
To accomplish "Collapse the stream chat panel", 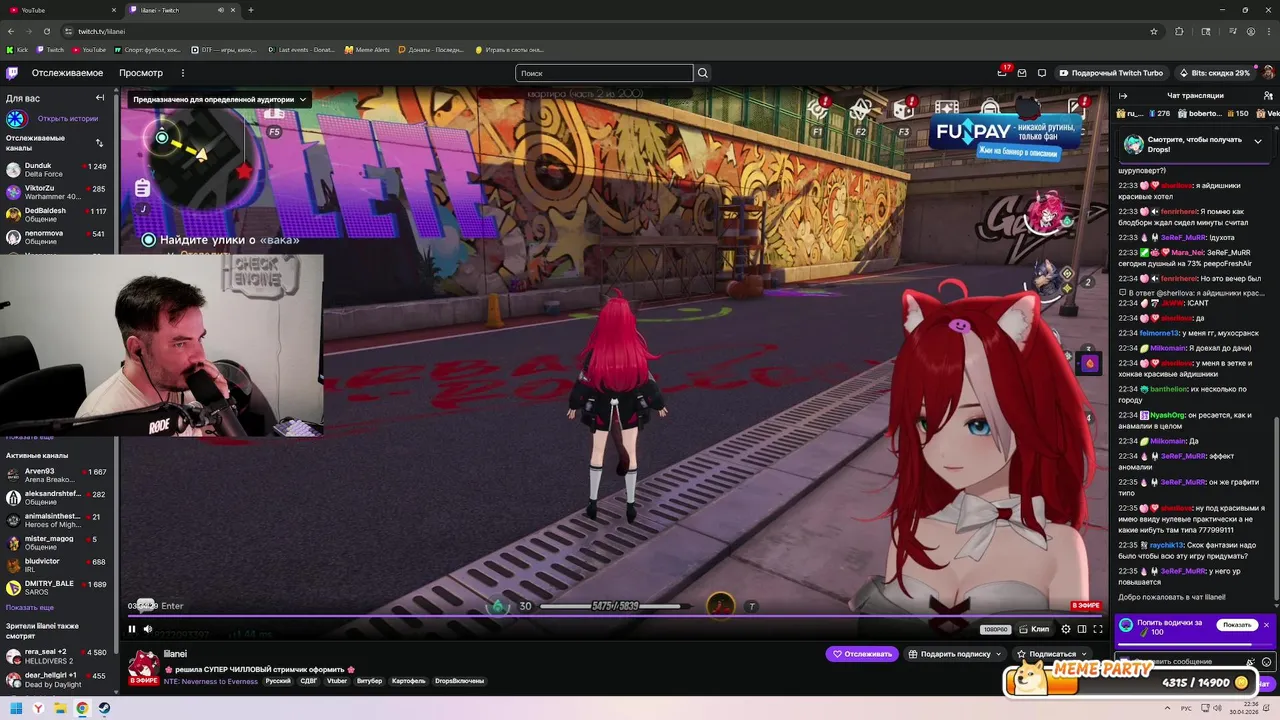I will point(1123,96).
